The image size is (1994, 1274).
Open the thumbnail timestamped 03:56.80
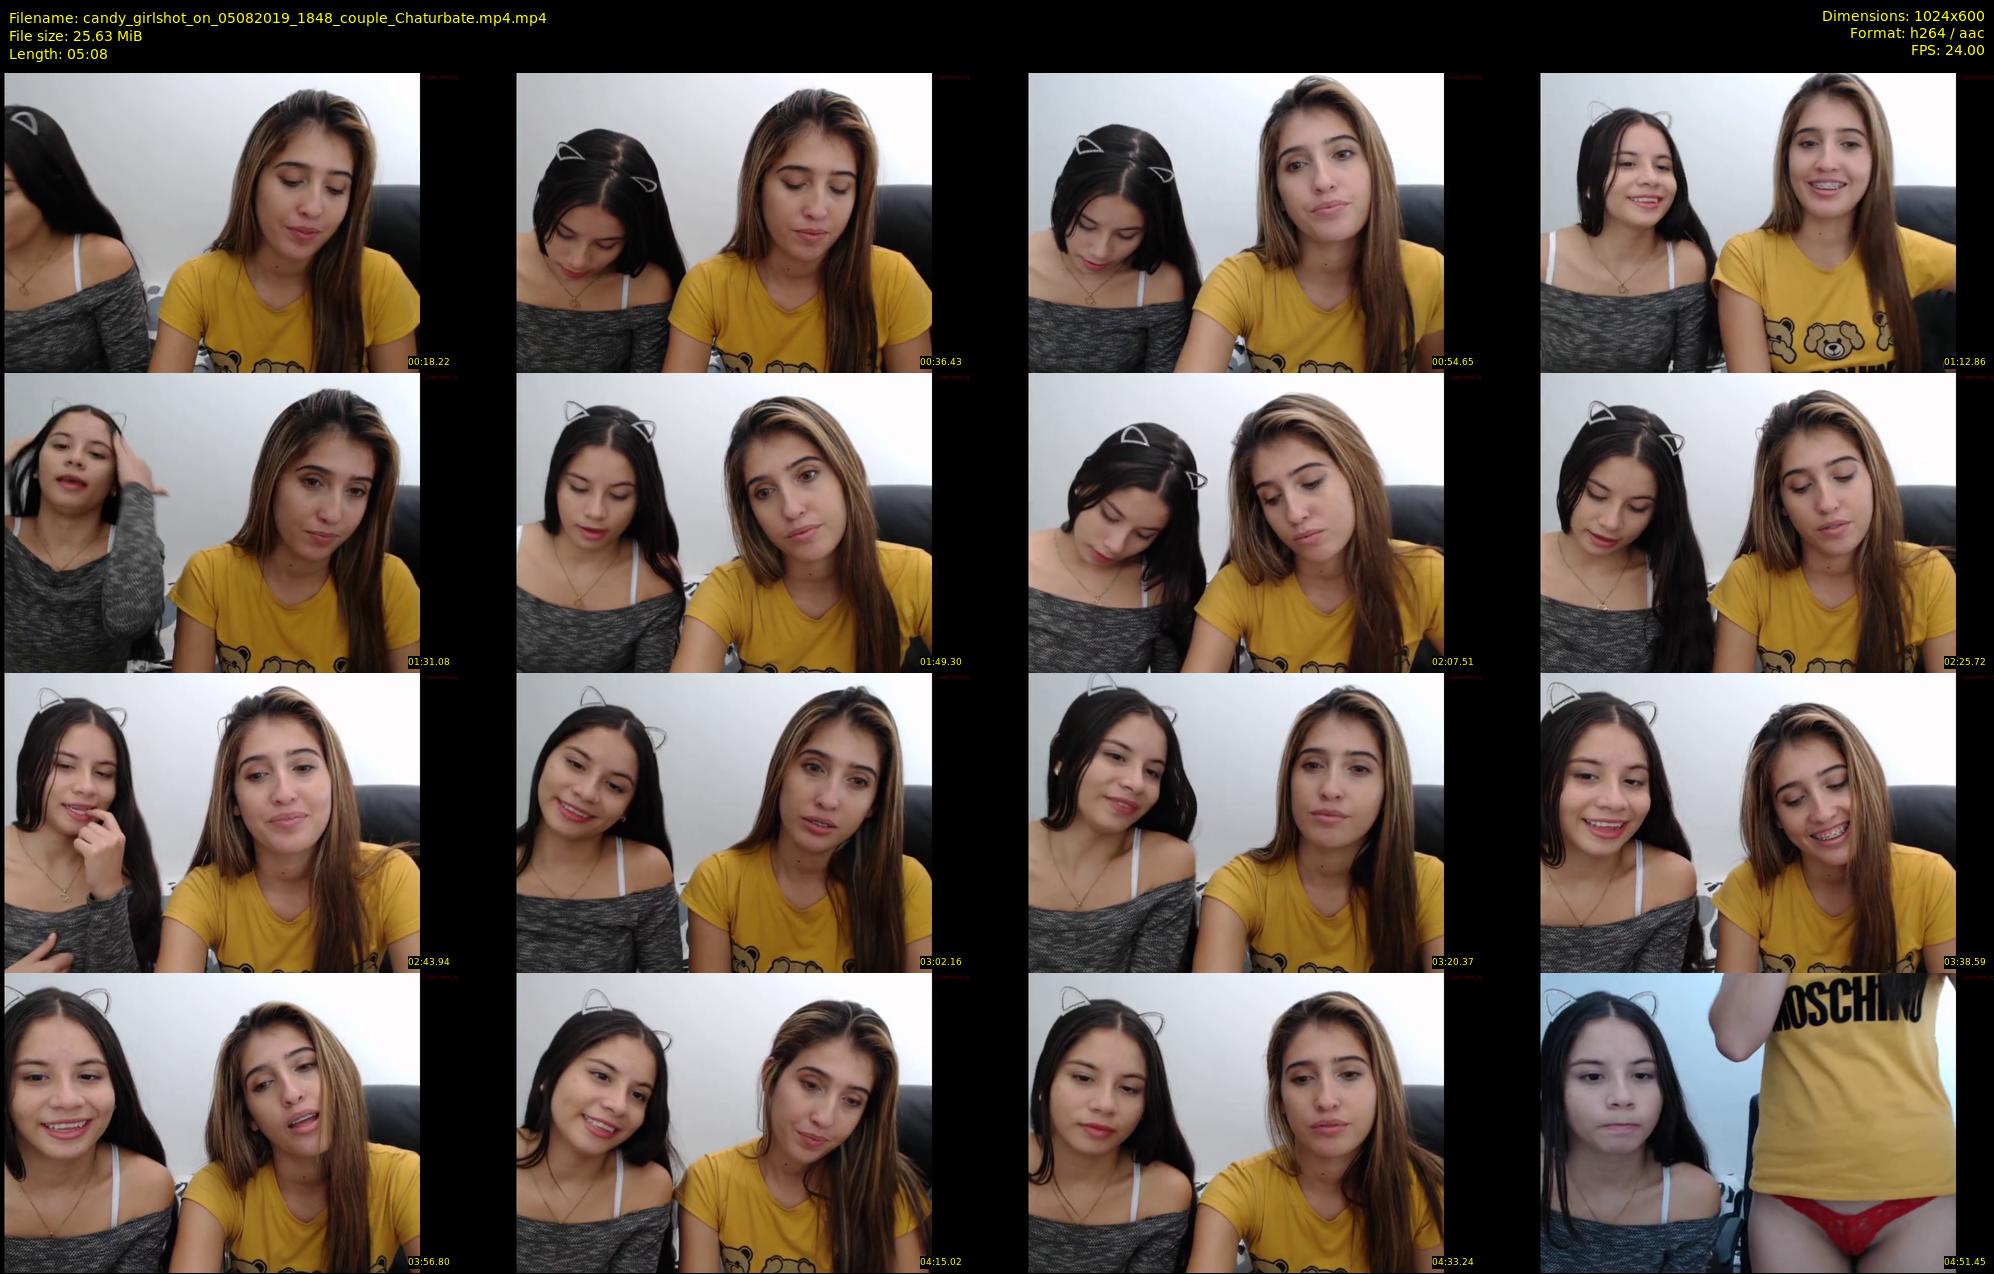(212, 1122)
